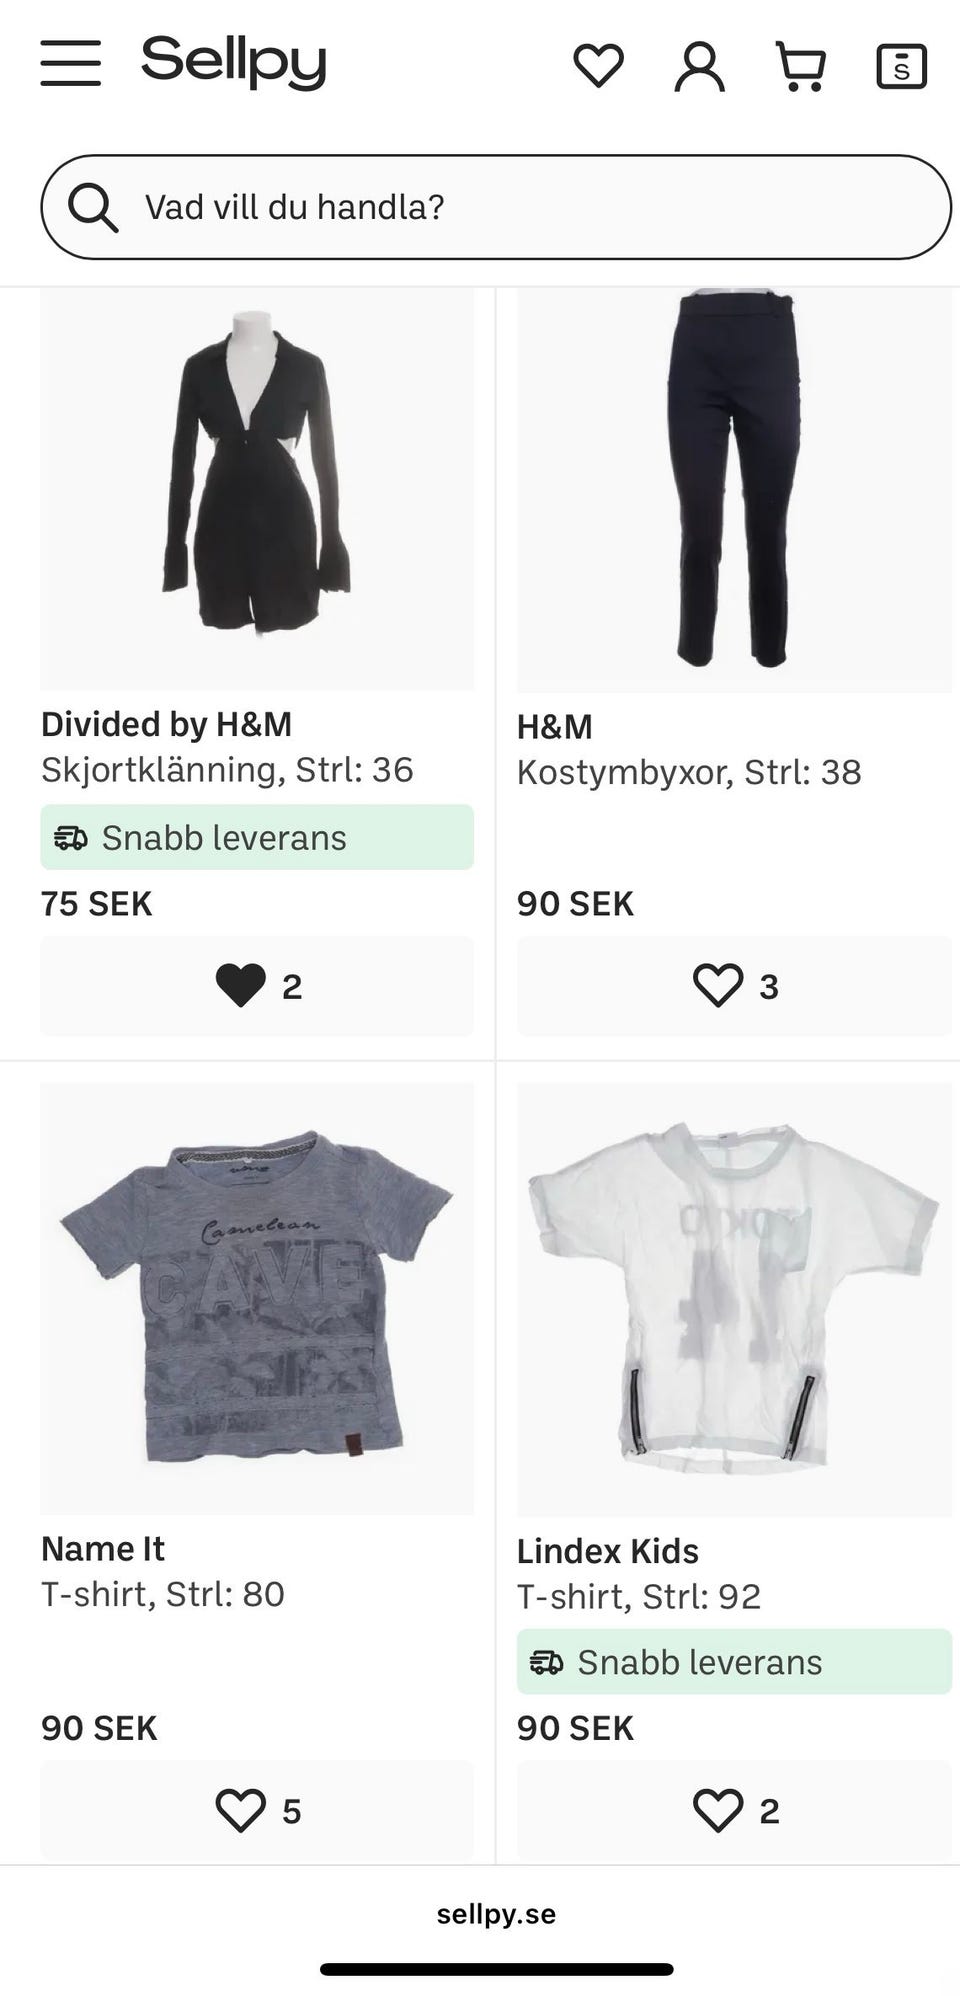Tap the Sellpy S bag icon

click(901, 67)
